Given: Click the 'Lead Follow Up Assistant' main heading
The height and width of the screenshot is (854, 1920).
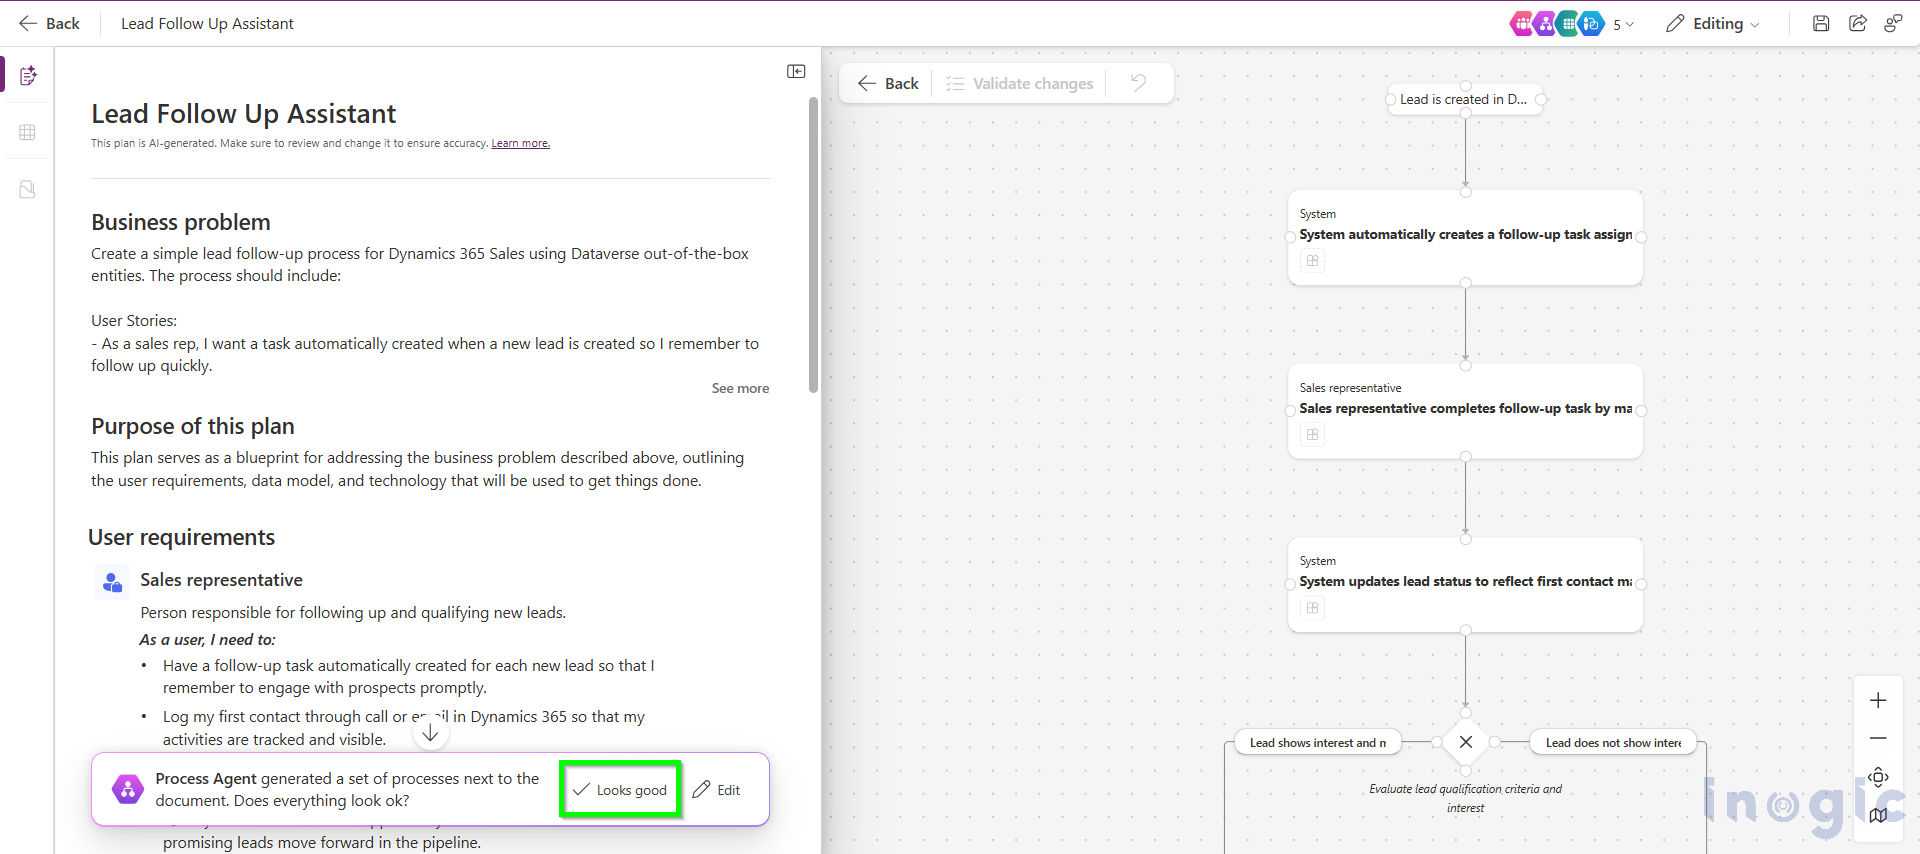Looking at the screenshot, I should coord(243,114).
